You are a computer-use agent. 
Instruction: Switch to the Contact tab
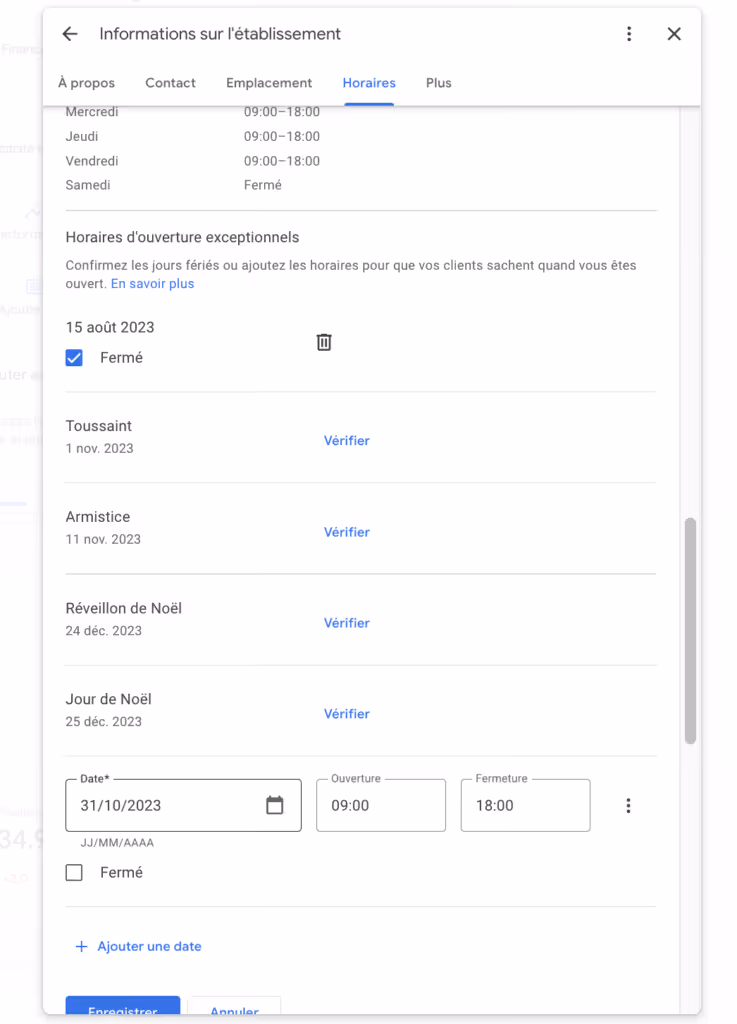pyautogui.click(x=170, y=83)
